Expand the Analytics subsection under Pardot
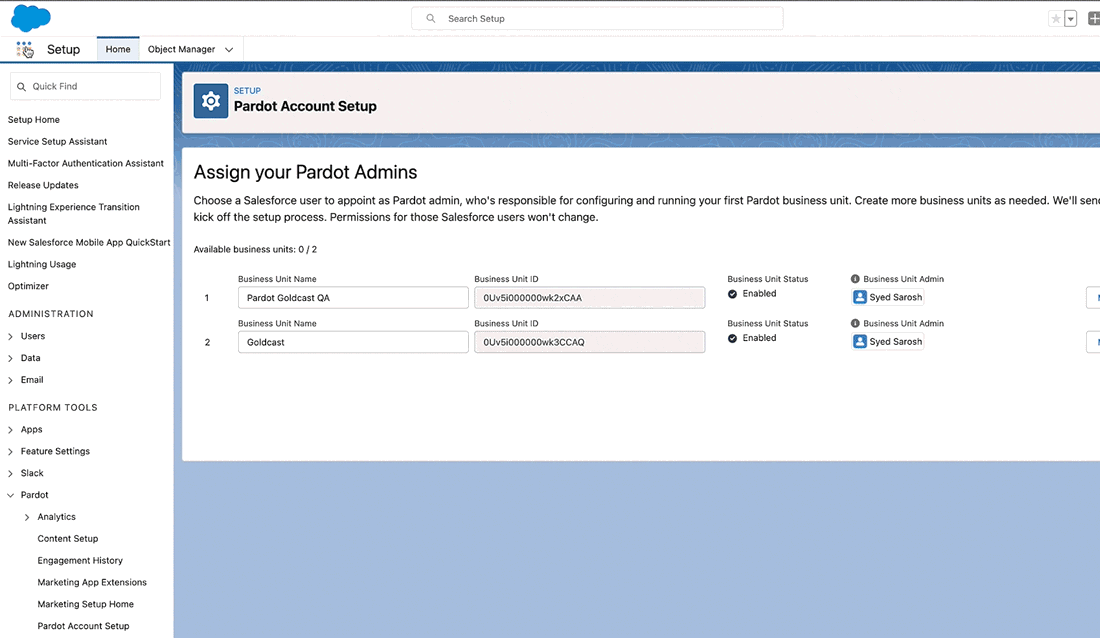Image resolution: width=1100 pixels, height=638 pixels. coord(27,517)
